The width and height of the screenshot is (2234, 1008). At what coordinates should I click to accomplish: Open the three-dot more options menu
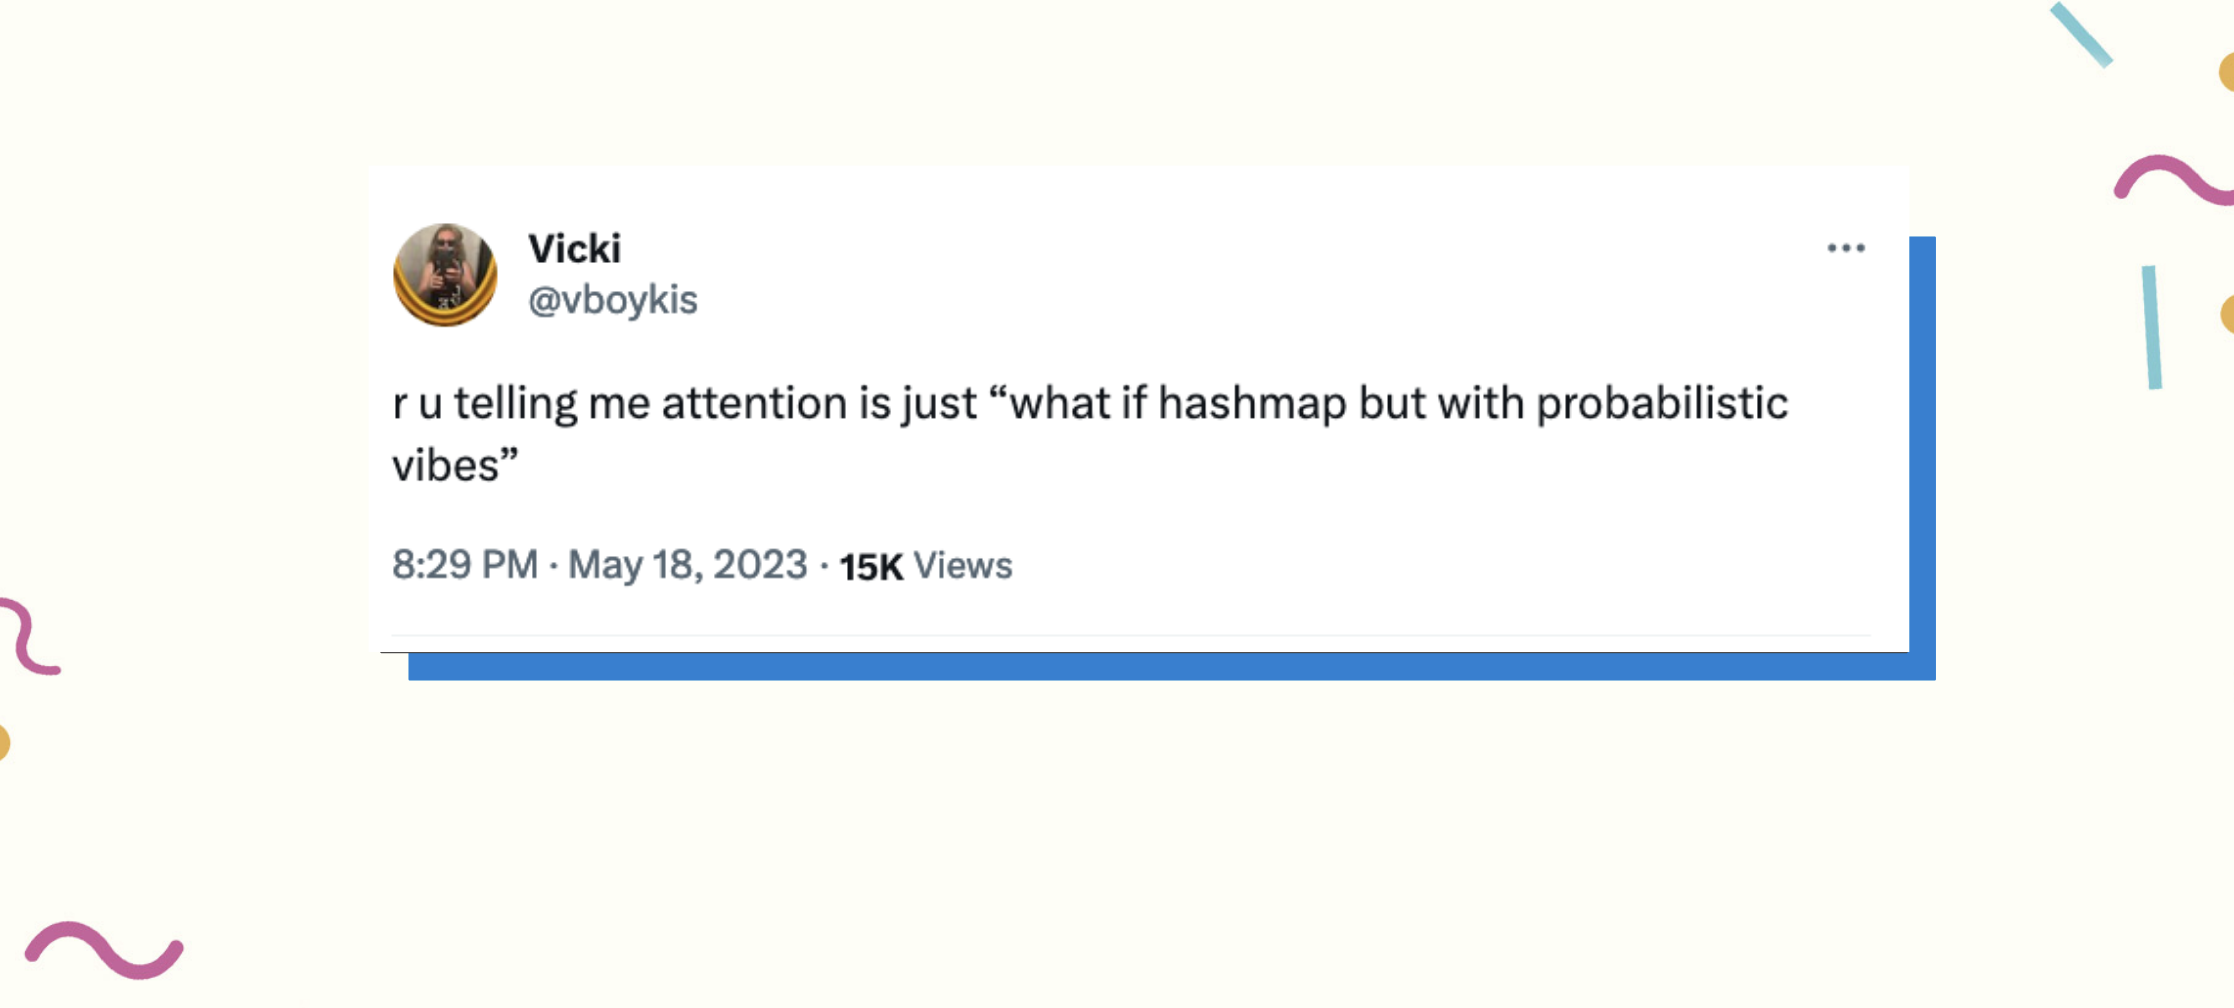[x=1846, y=248]
